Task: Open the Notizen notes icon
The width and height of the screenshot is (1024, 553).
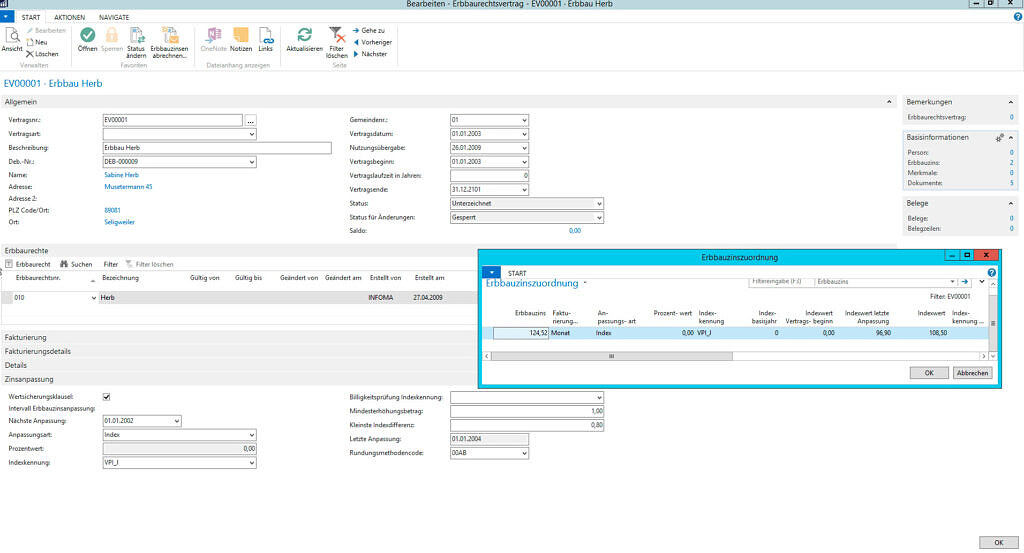Action: click(240, 35)
